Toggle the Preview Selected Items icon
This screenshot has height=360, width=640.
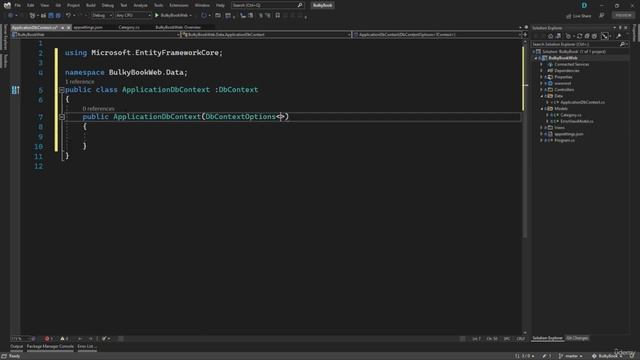604,36
